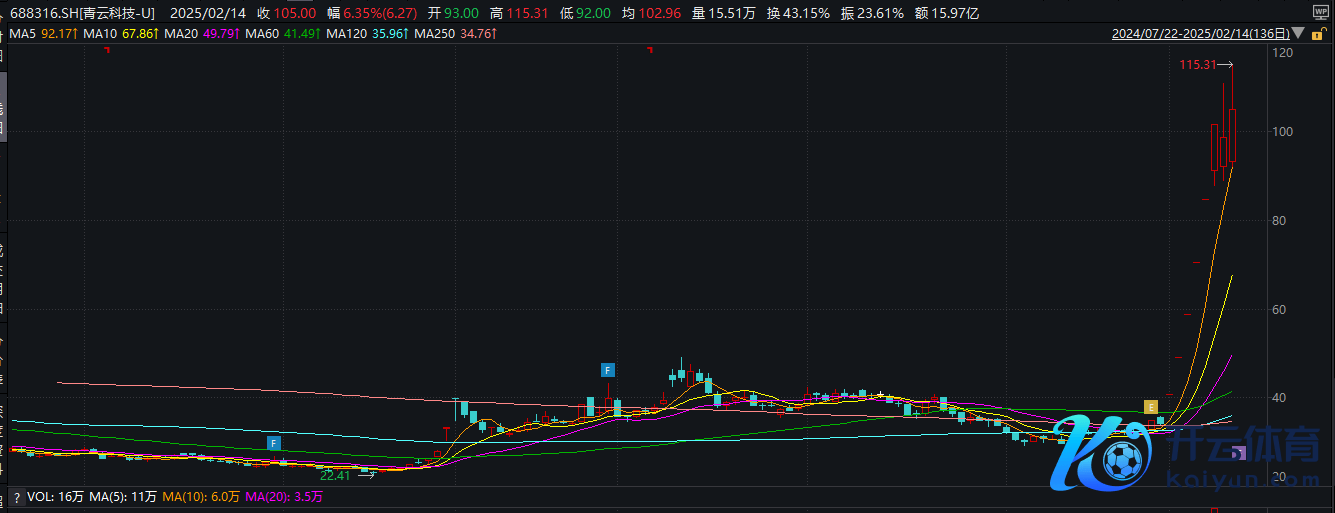Screen dimensions: 1335x513
Task: Click the 22.41 low price marker
Action: (x=335, y=475)
